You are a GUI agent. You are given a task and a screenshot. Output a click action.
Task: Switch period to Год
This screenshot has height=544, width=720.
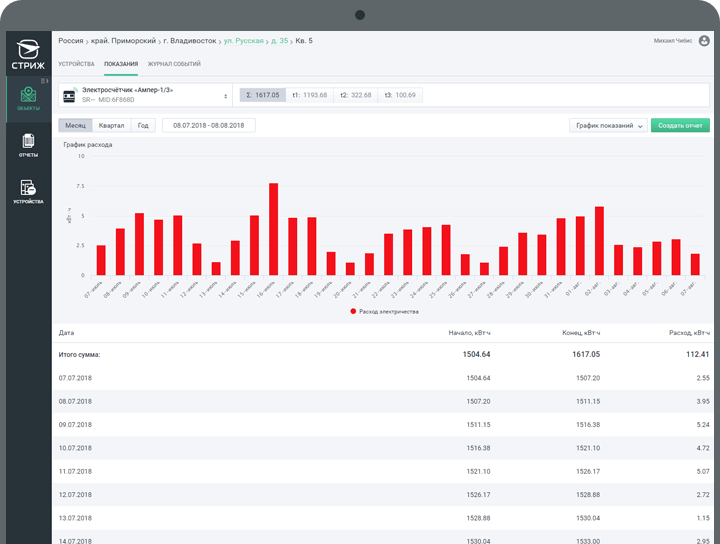click(144, 126)
